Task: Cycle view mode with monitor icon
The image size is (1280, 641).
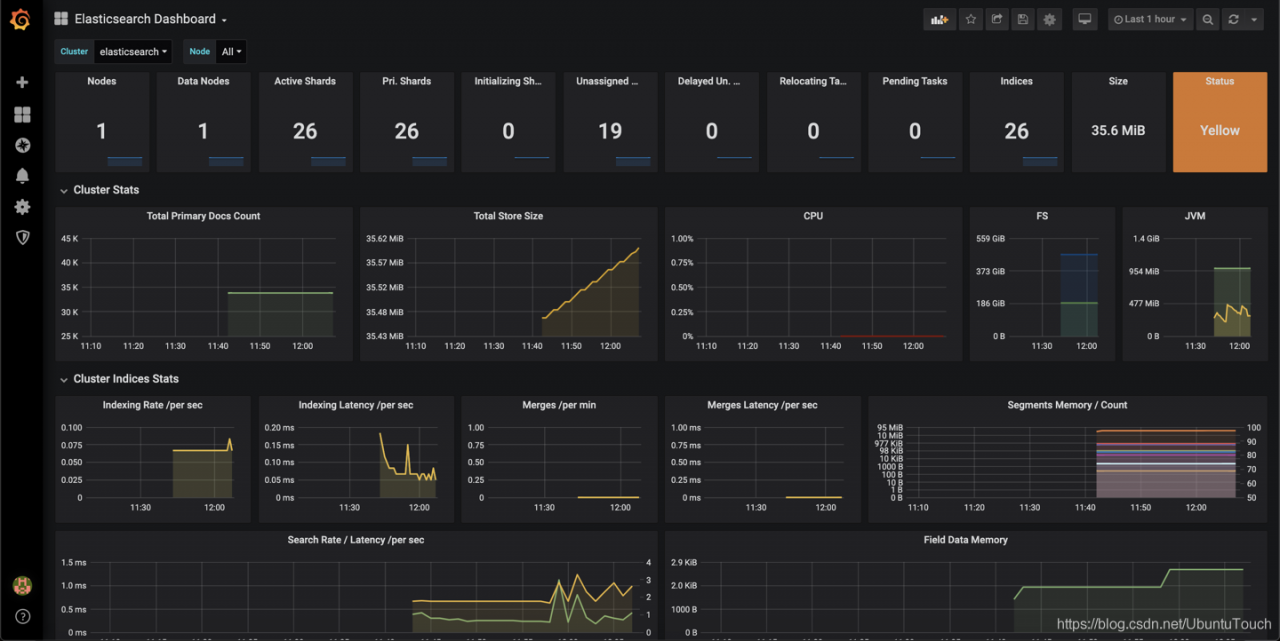Action: [1085, 19]
